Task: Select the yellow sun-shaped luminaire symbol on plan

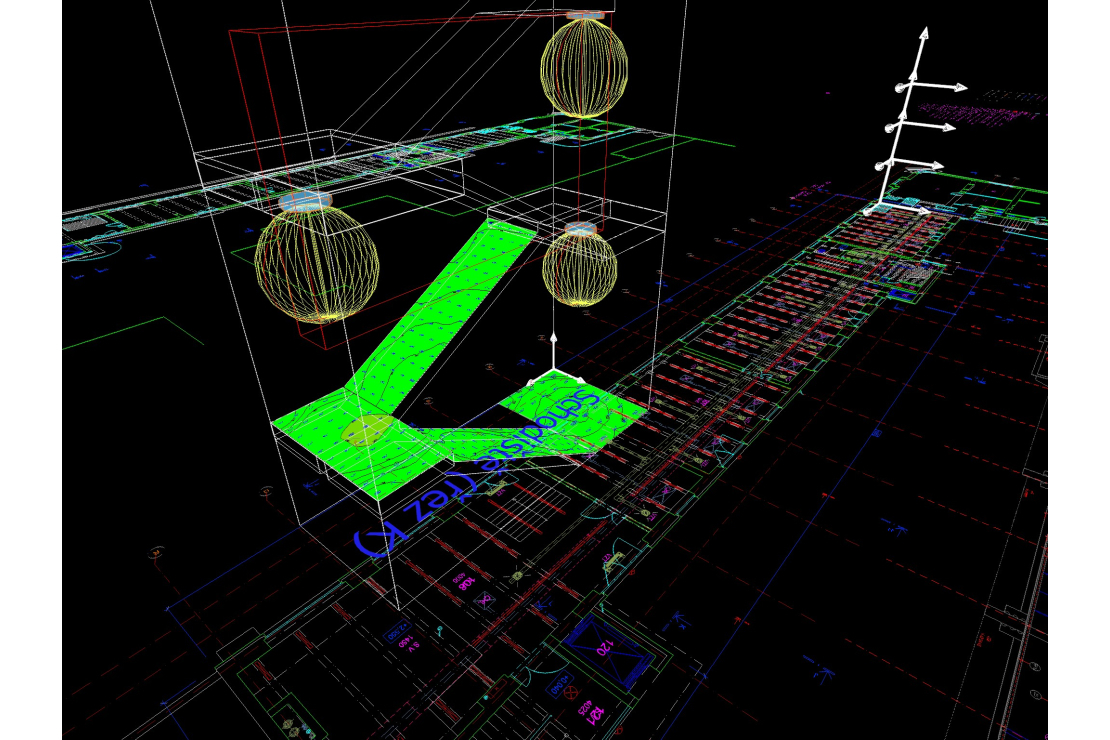Action: coord(517,578)
